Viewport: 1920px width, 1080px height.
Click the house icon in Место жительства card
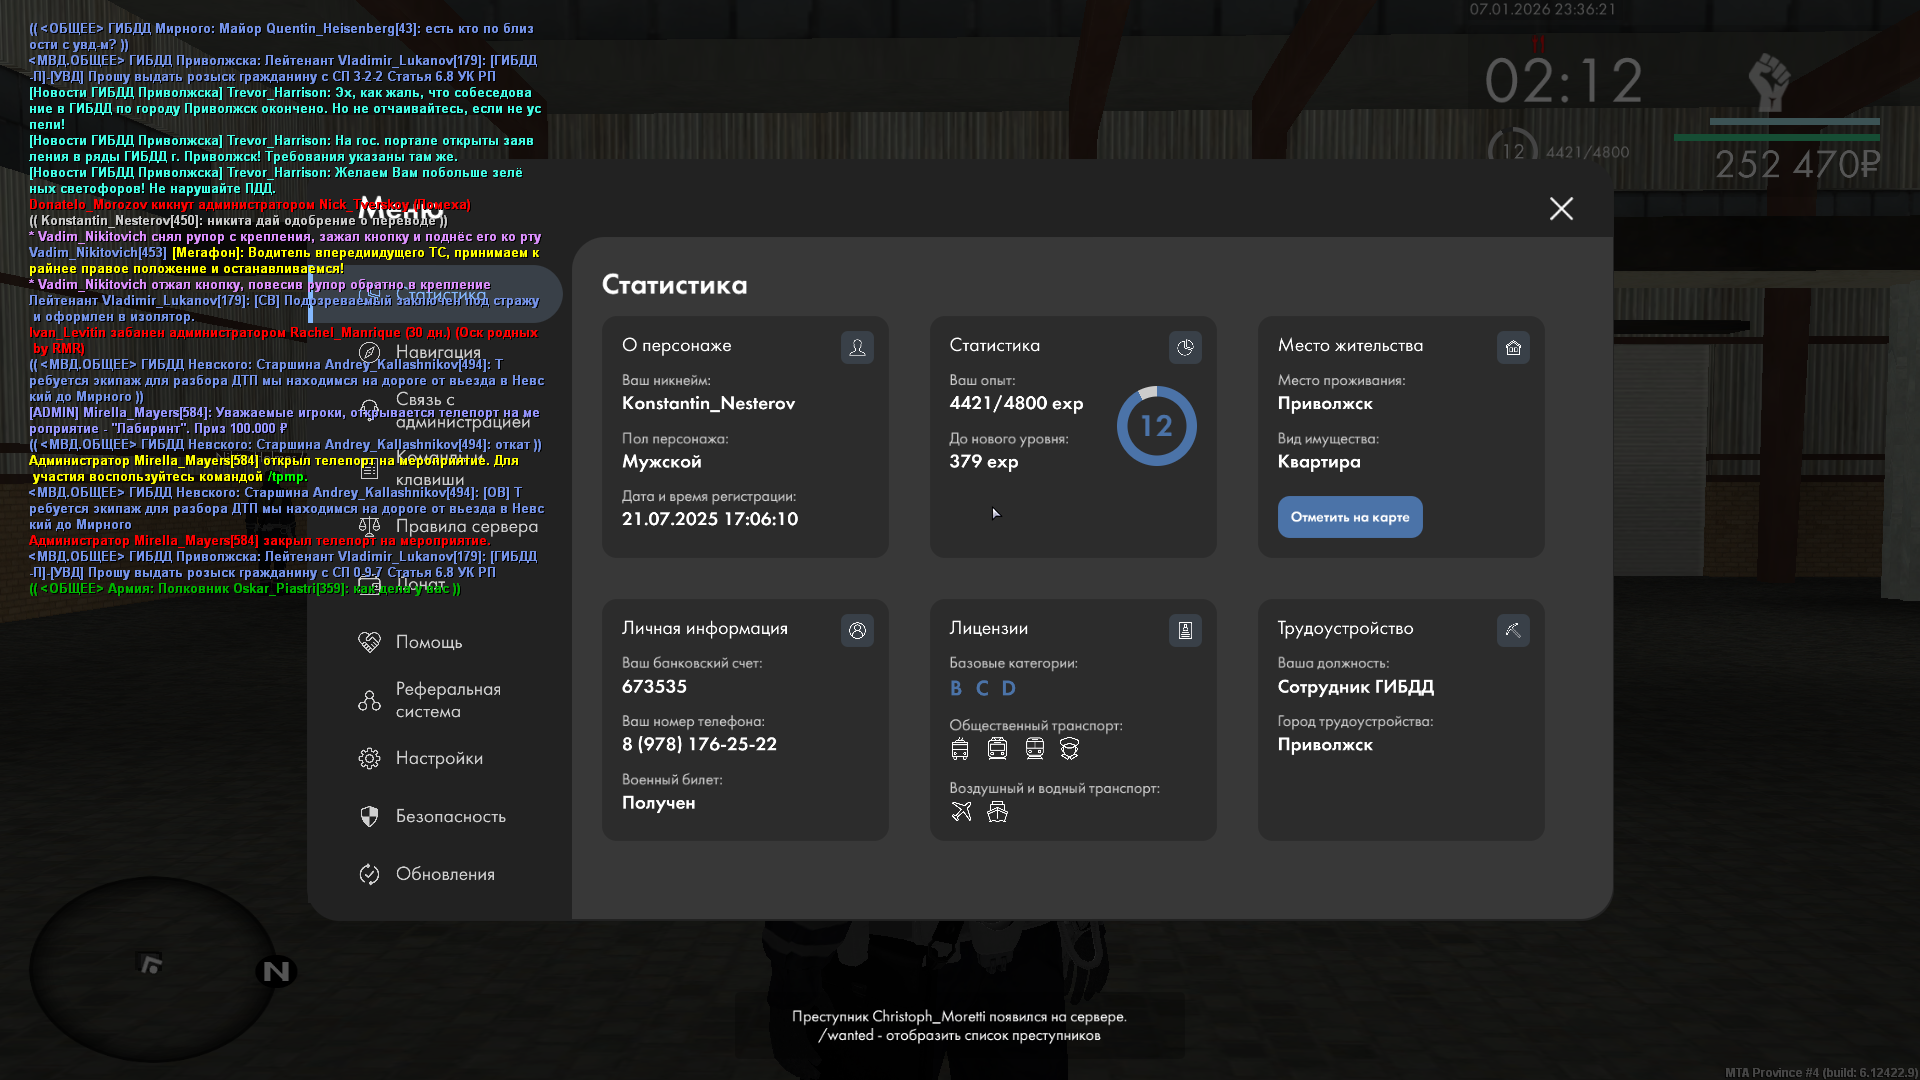click(x=1513, y=347)
